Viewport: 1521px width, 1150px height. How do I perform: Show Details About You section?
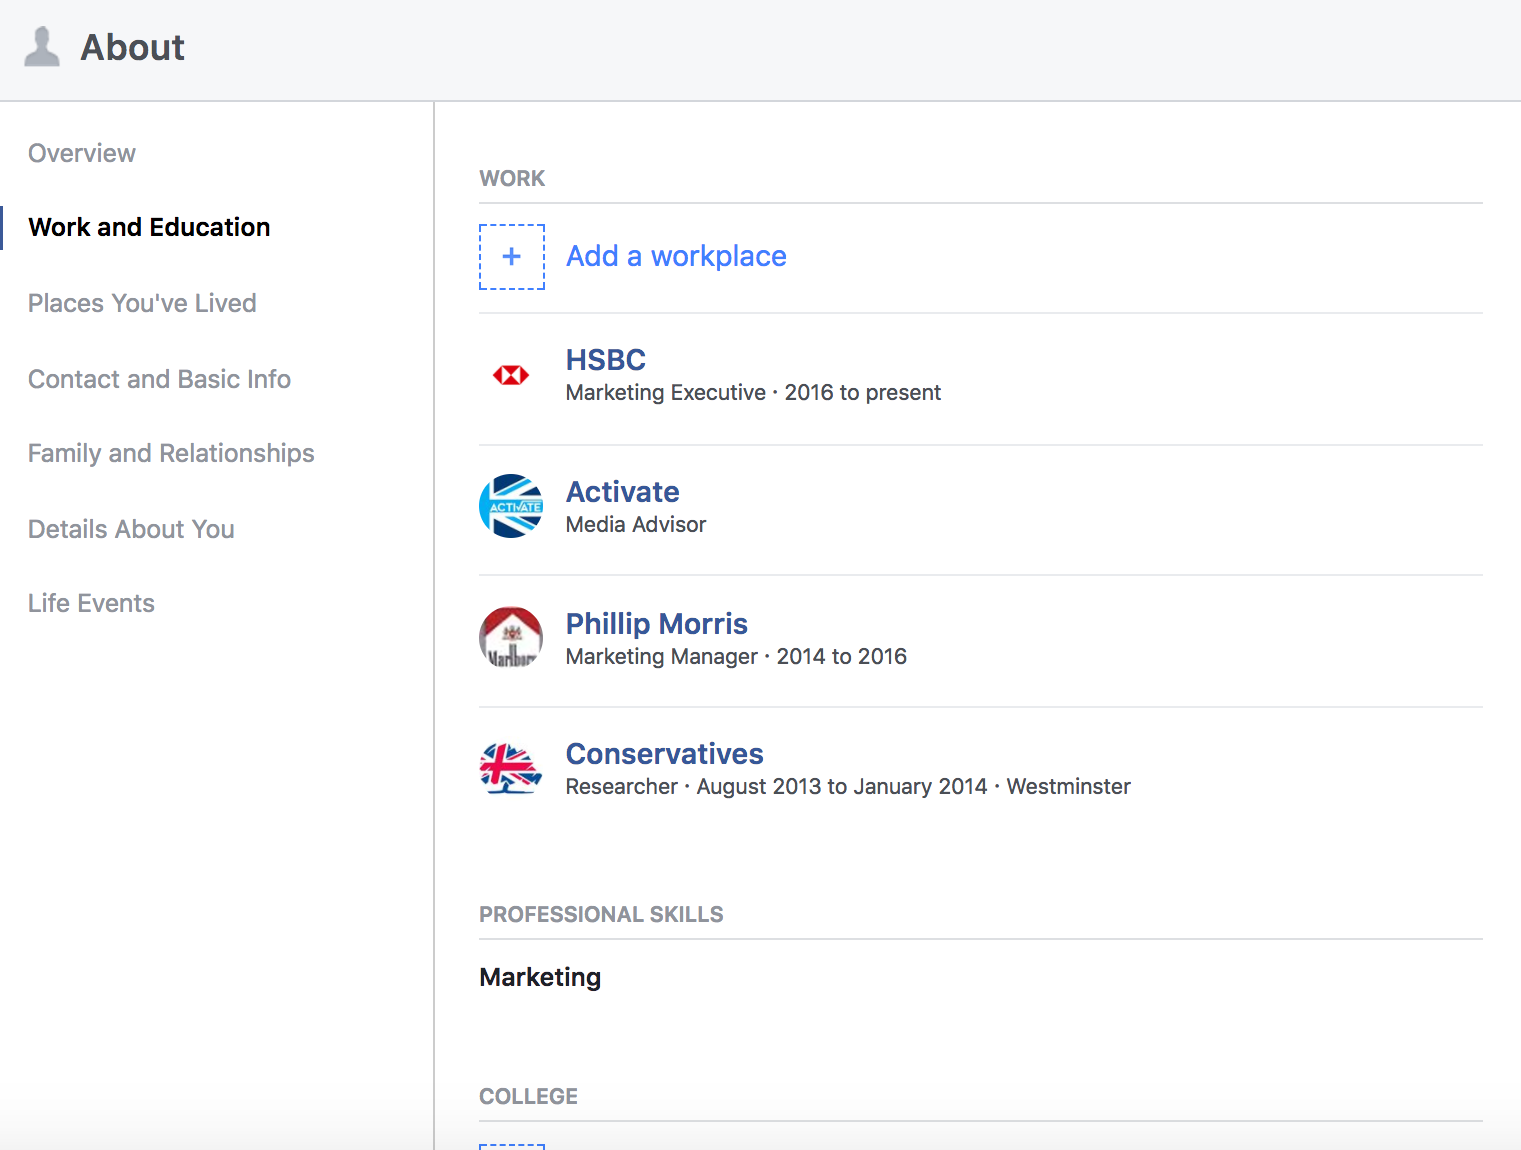pyautogui.click(x=131, y=529)
